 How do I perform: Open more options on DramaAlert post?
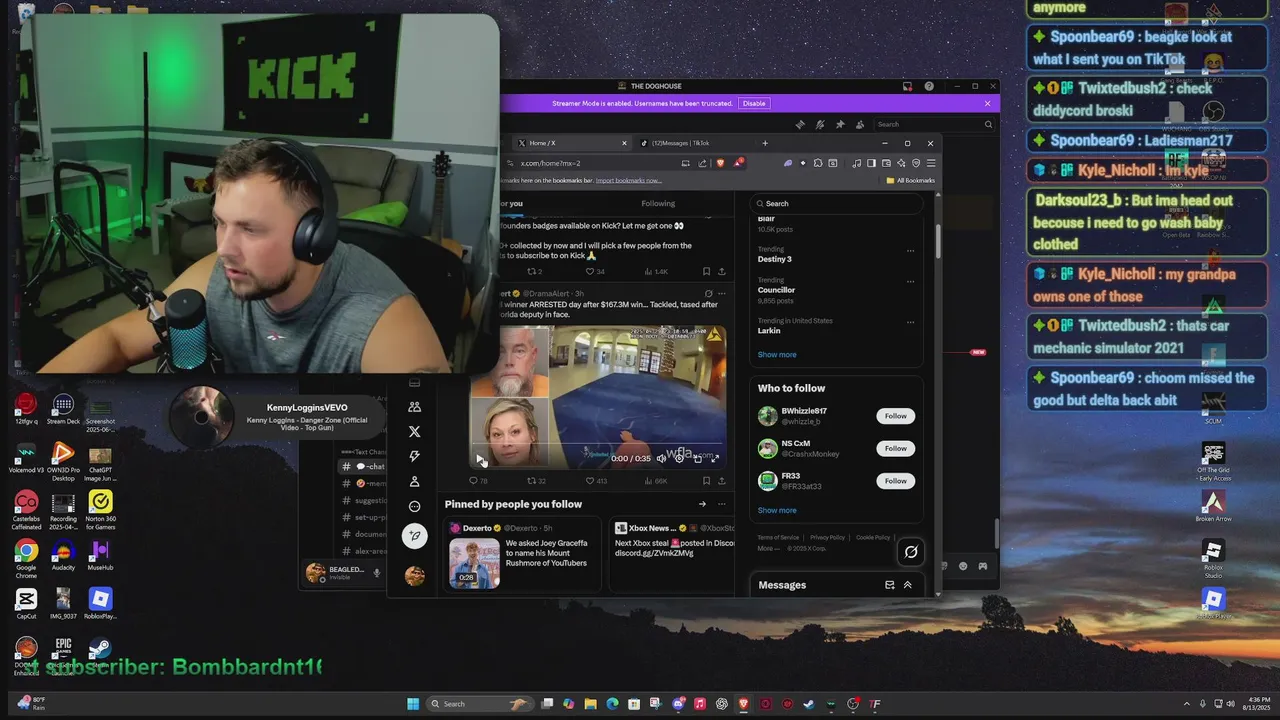click(x=721, y=294)
